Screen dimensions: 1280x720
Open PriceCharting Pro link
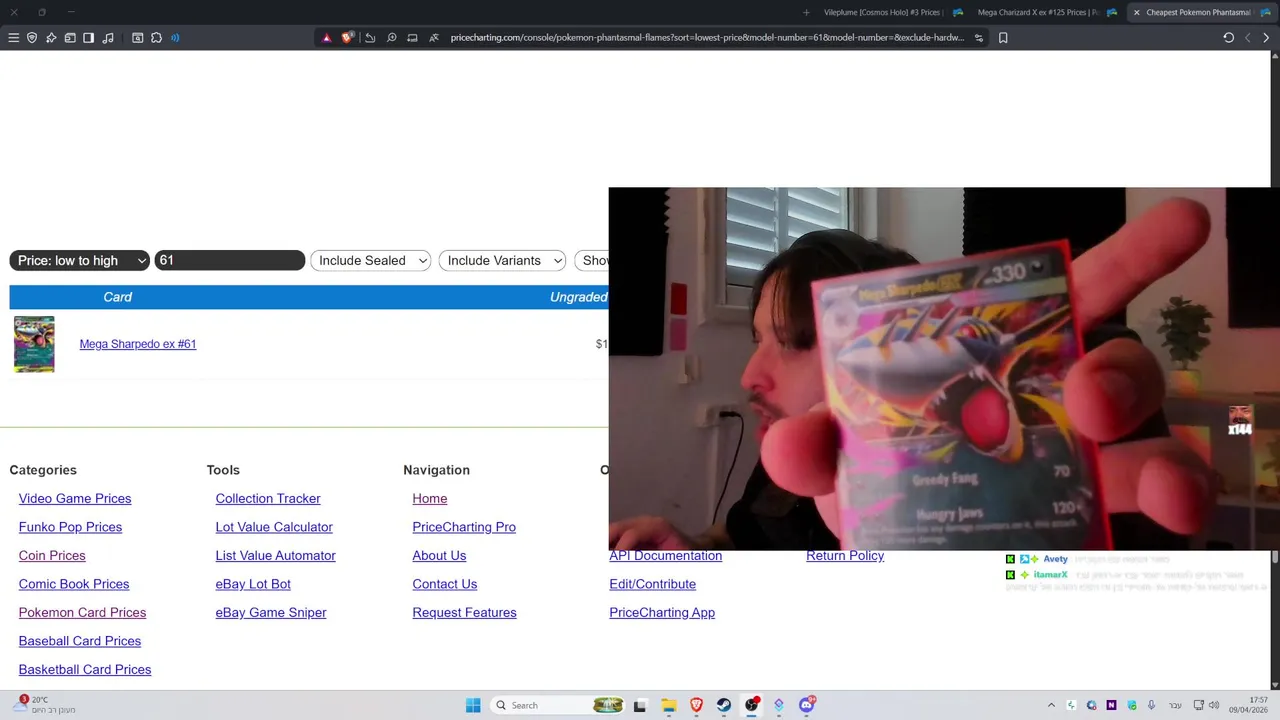(464, 527)
